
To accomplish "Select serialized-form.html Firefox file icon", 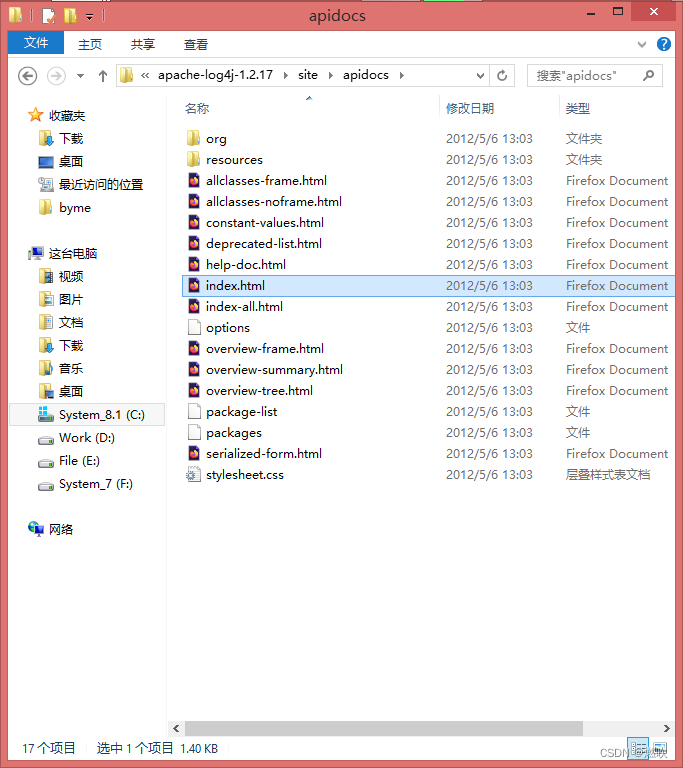I will 194,454.
